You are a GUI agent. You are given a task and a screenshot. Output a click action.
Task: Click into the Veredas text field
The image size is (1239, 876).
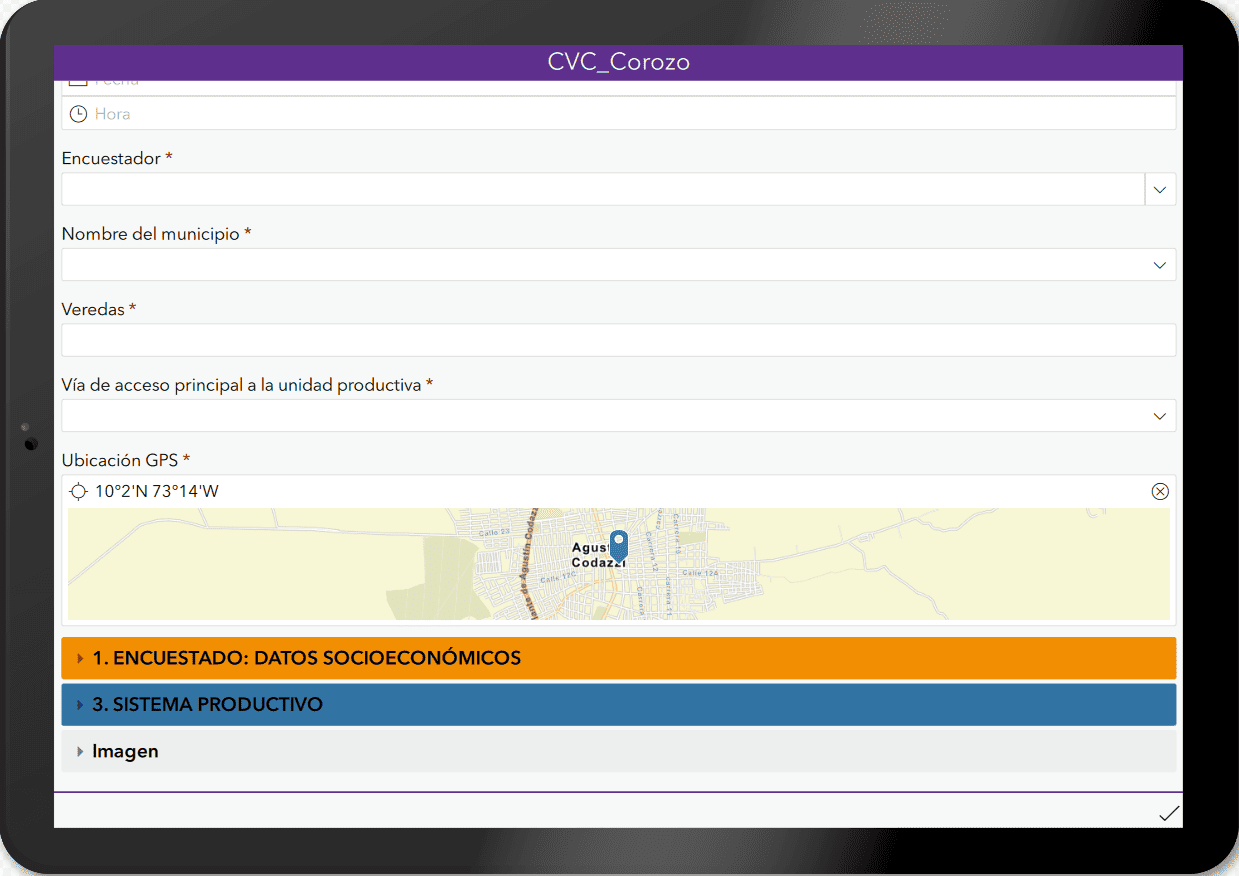[618, 340]
